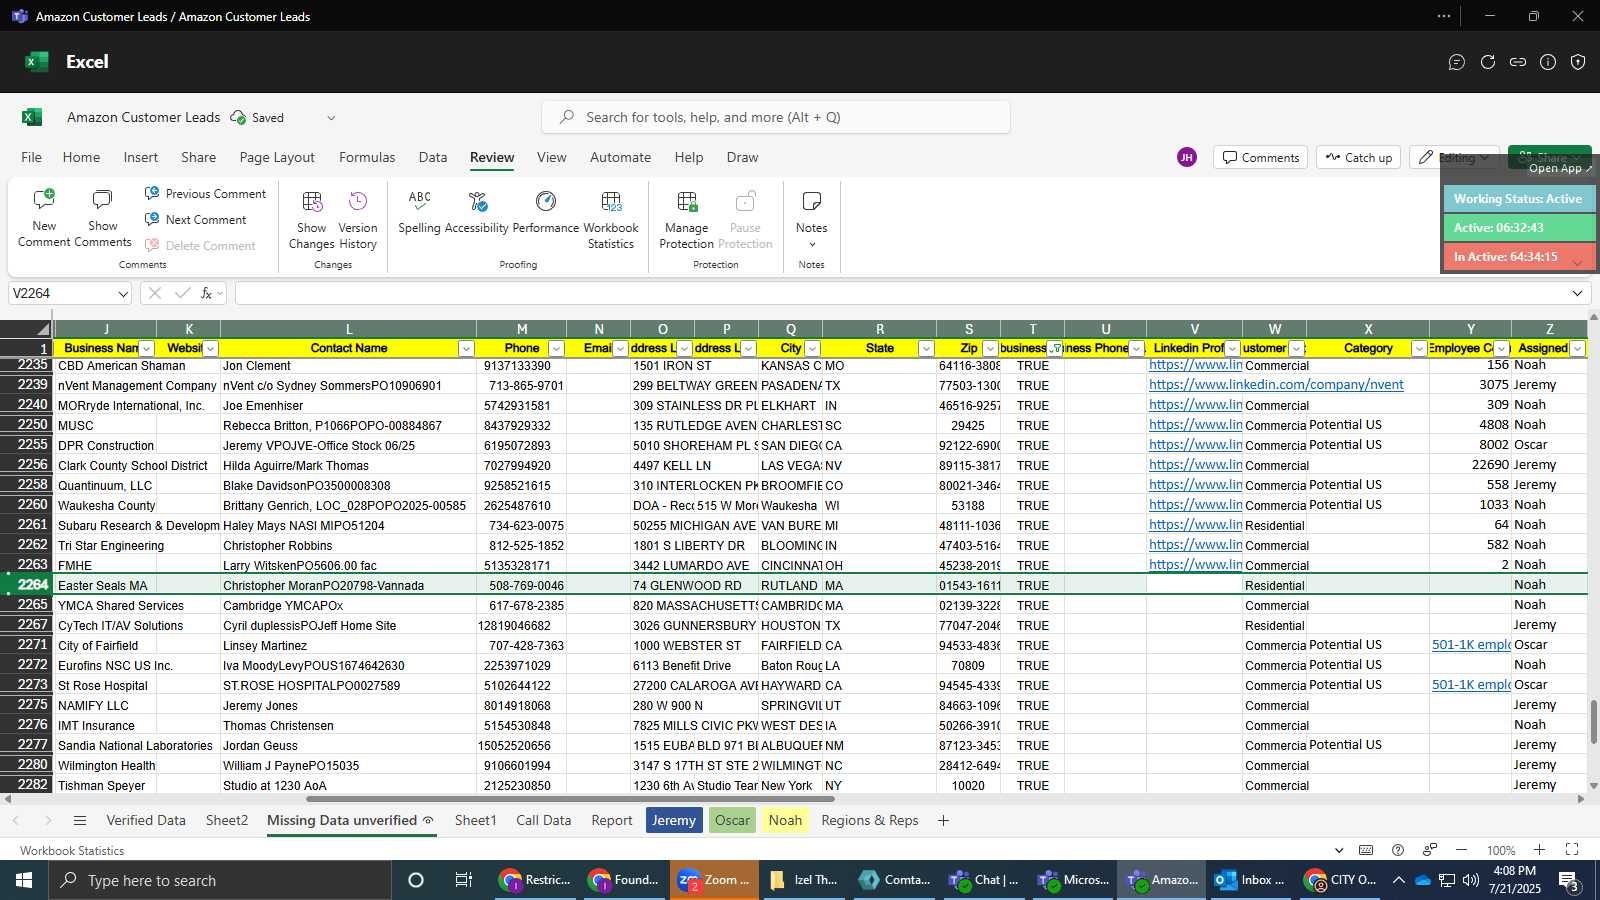The width and height of the screenshot is (1600, 900).
Task: Open Business Name column filter
Action: click(147, 348)
